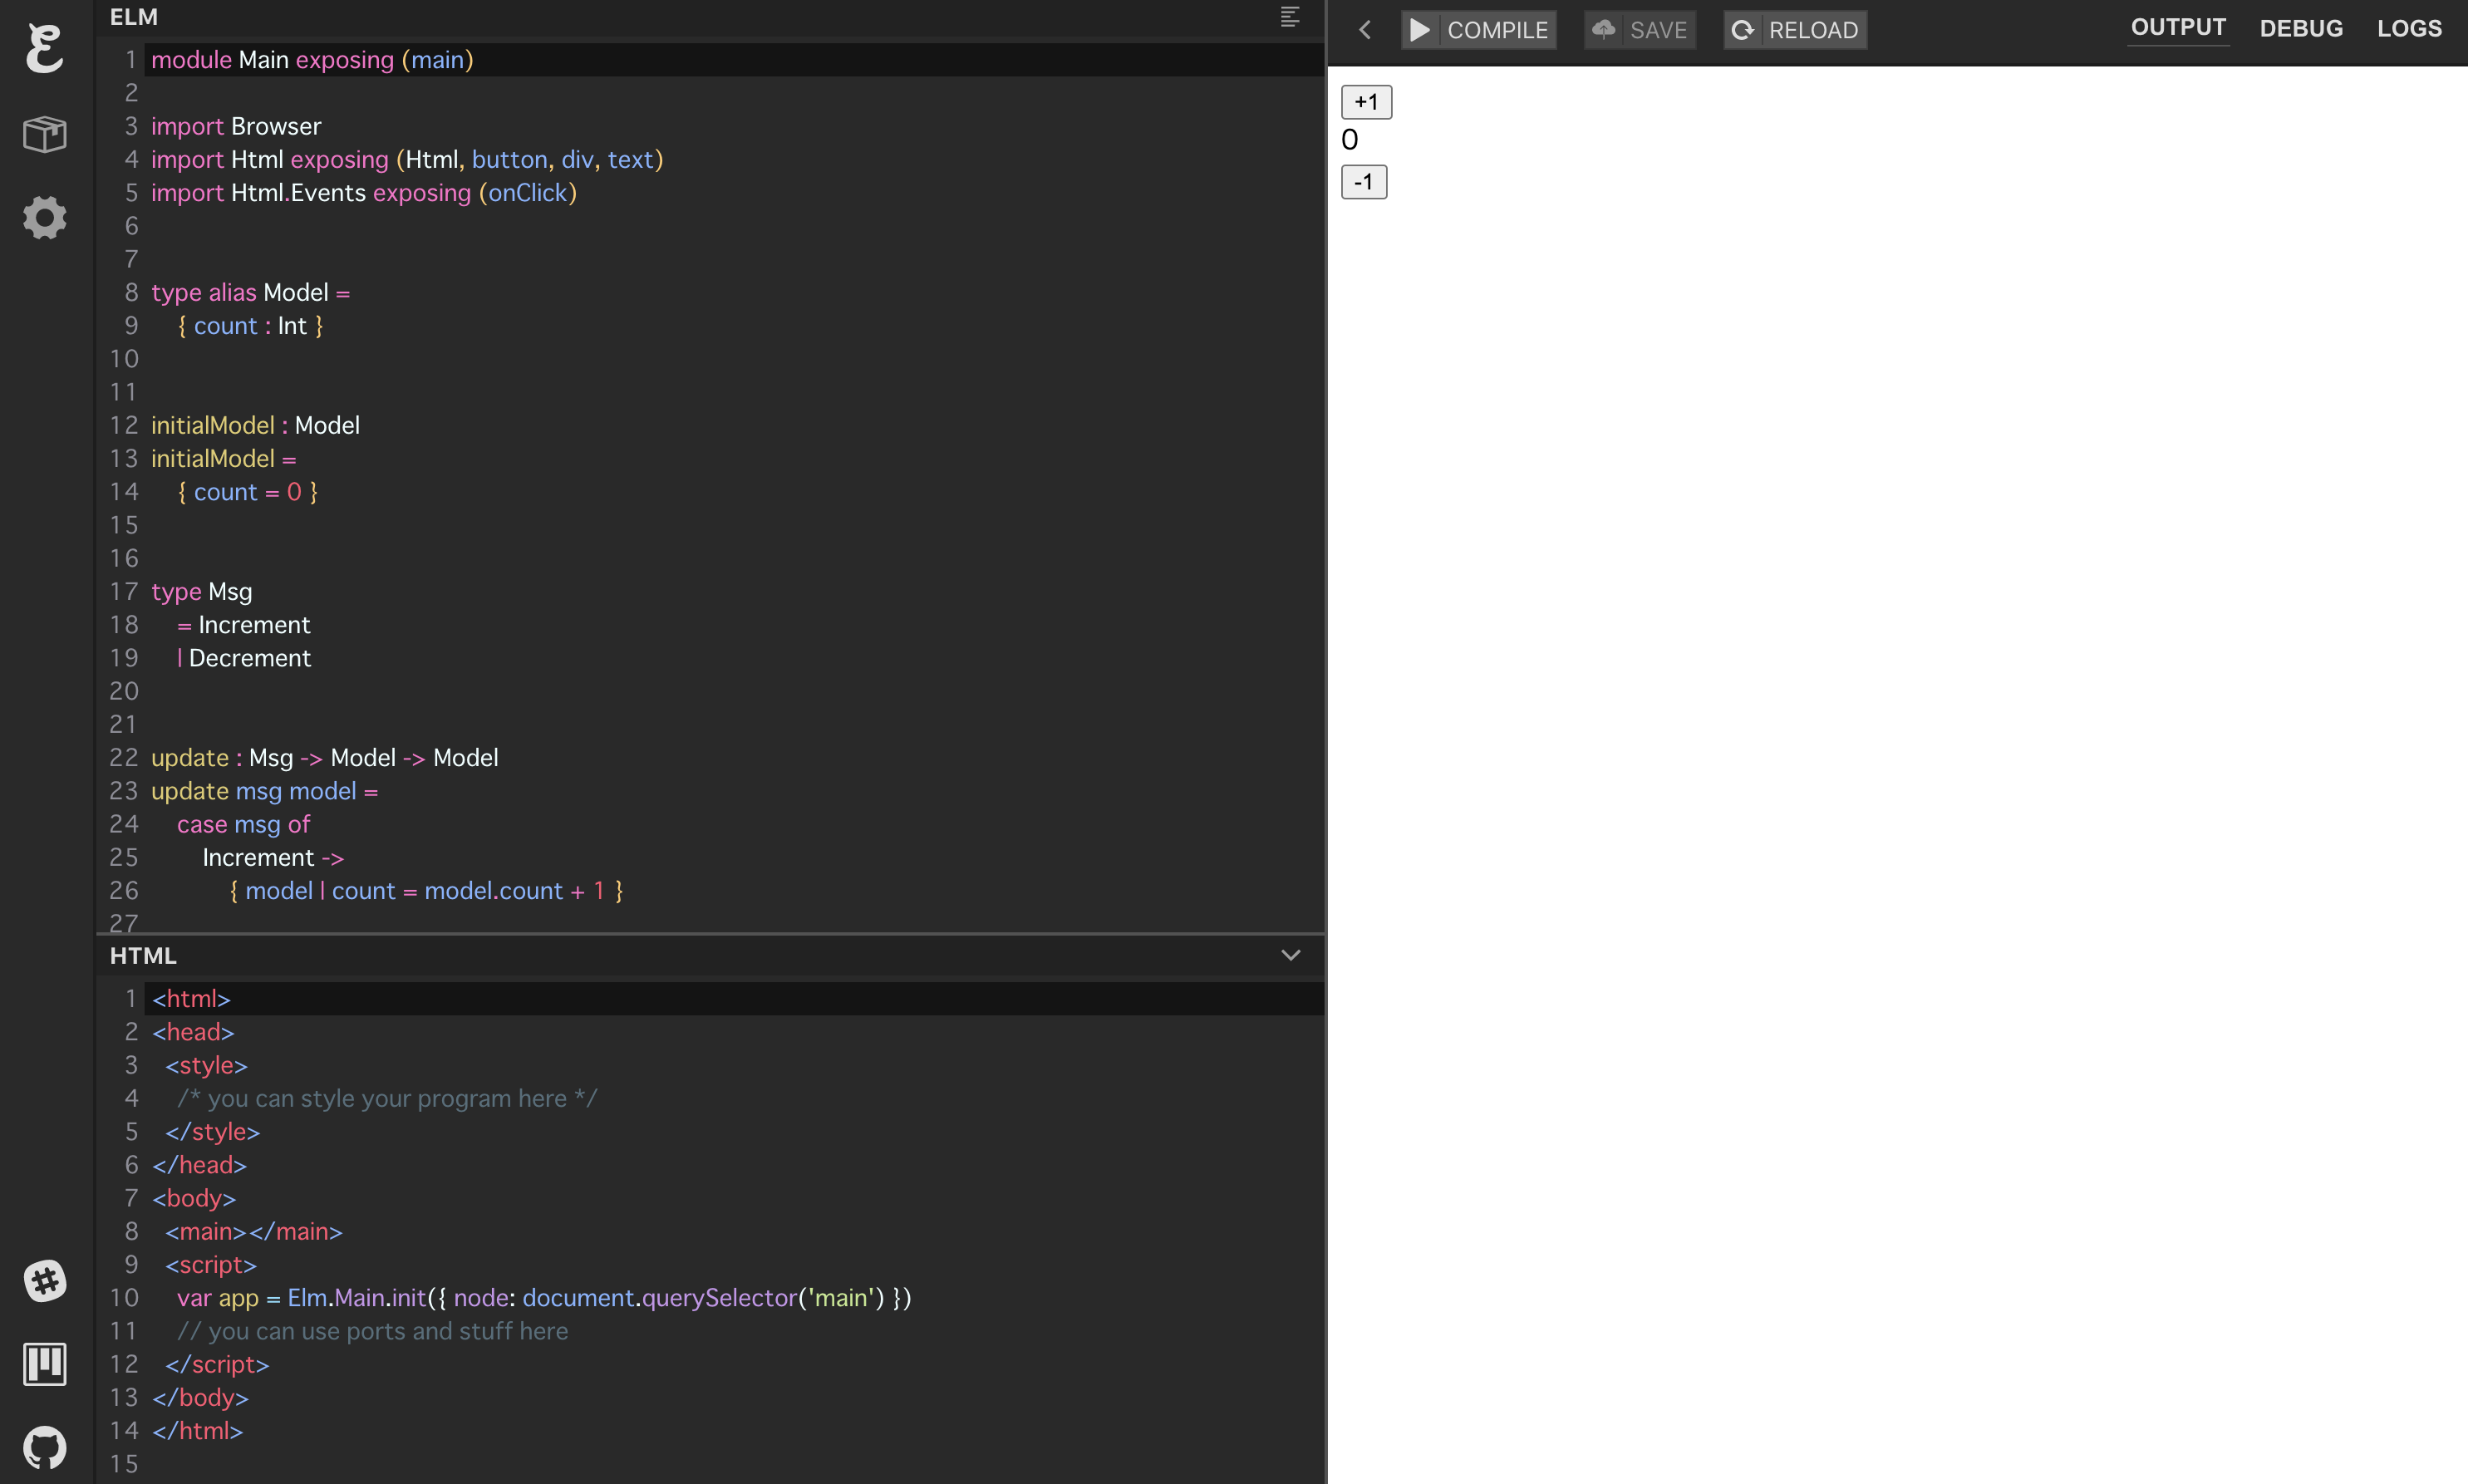Click the hamburger menu icon top right
The width and height of the screenshot is (2468, 1484).
click(1291, 16)
